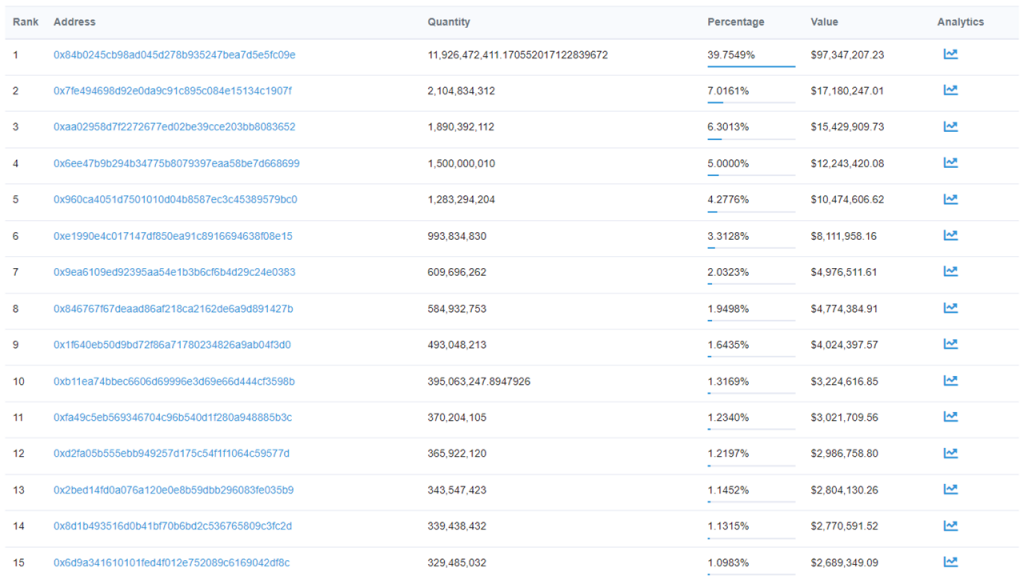Open address 0x1f640eb50d9bd72f86a71780234826a9ab04f3d0

pyautogui.click(x=172, y=344)
